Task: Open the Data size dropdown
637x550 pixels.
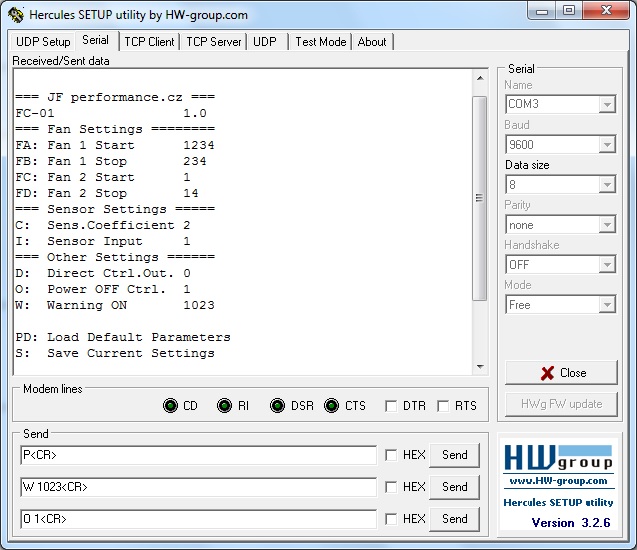Action: [x=606, y=185]
